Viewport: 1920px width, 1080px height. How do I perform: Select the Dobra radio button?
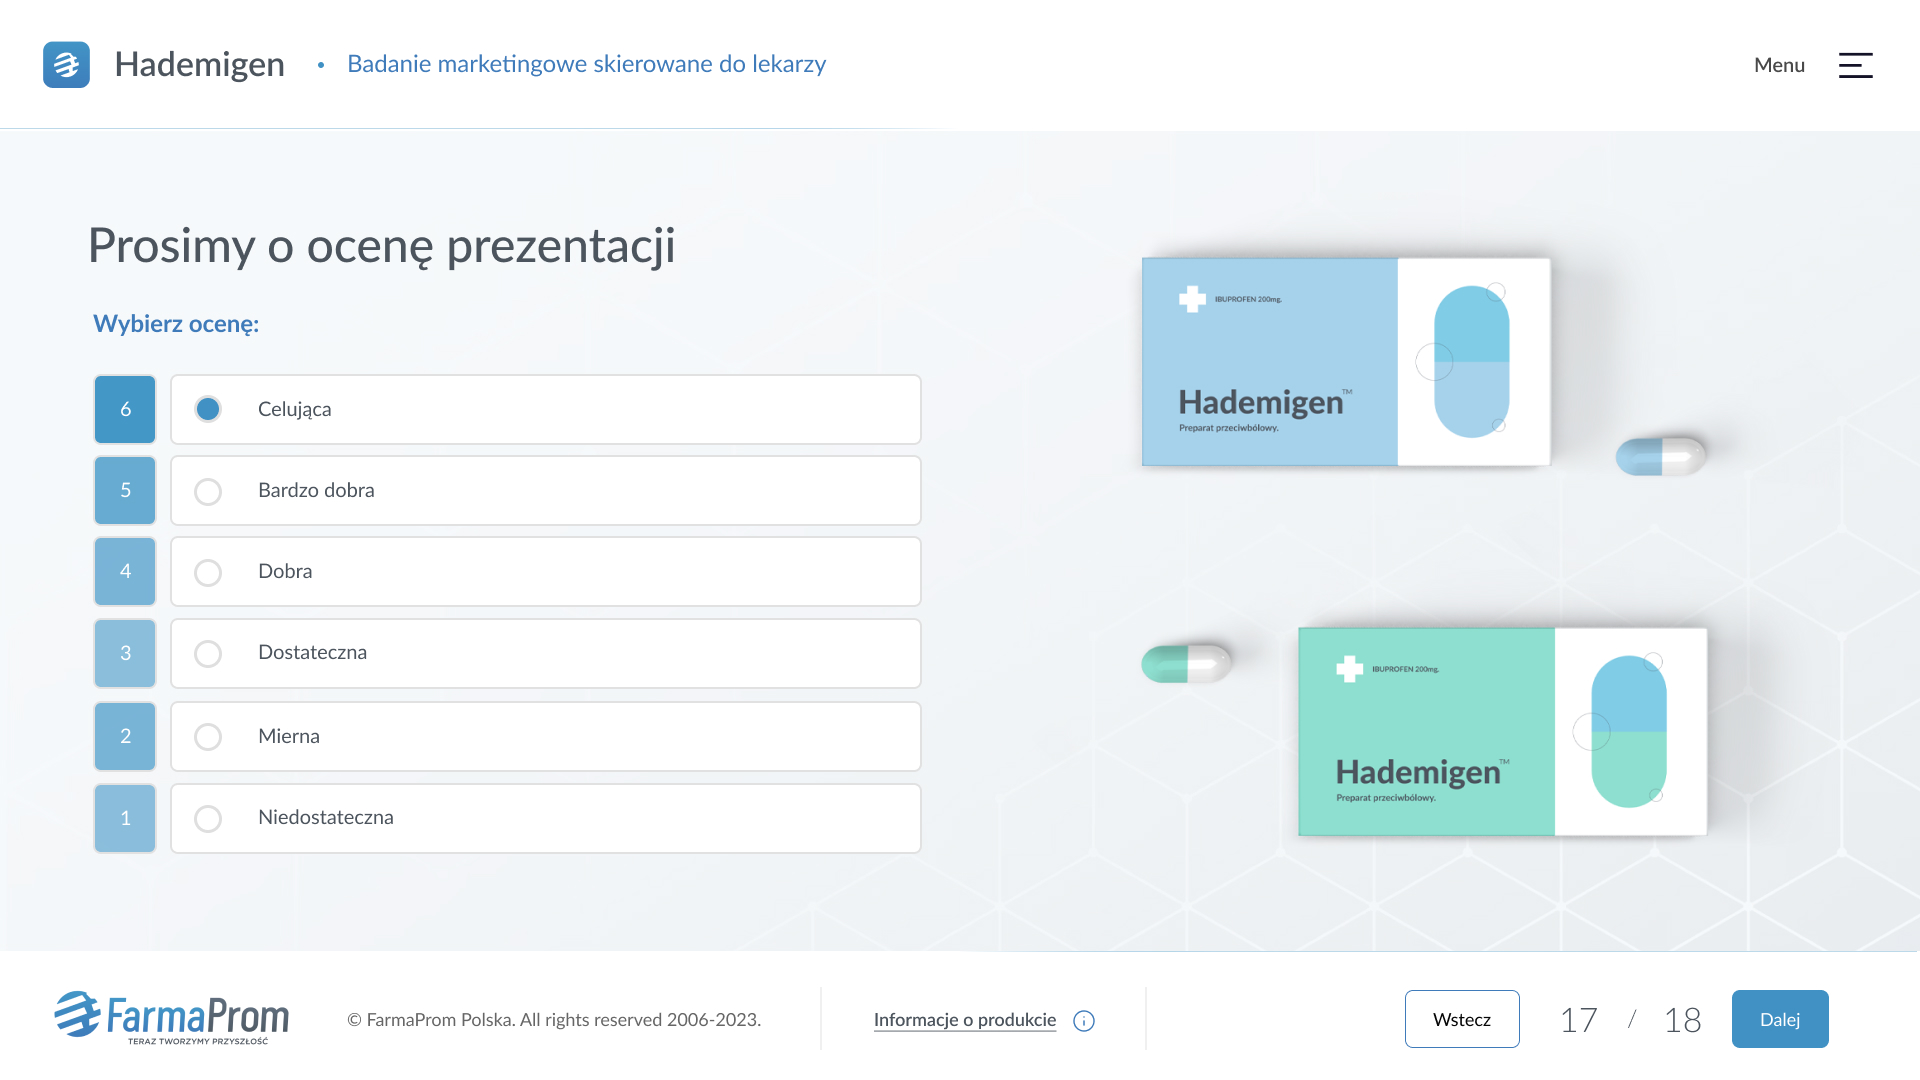(208, 573)
